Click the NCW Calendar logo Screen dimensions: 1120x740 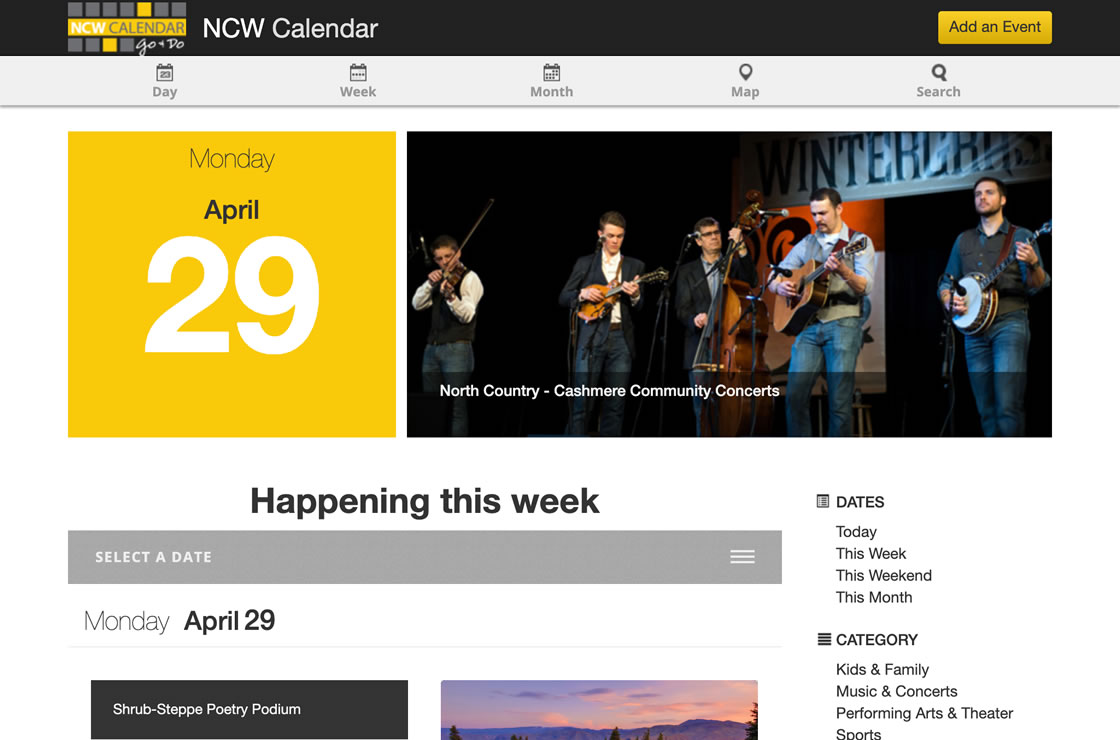127,28
